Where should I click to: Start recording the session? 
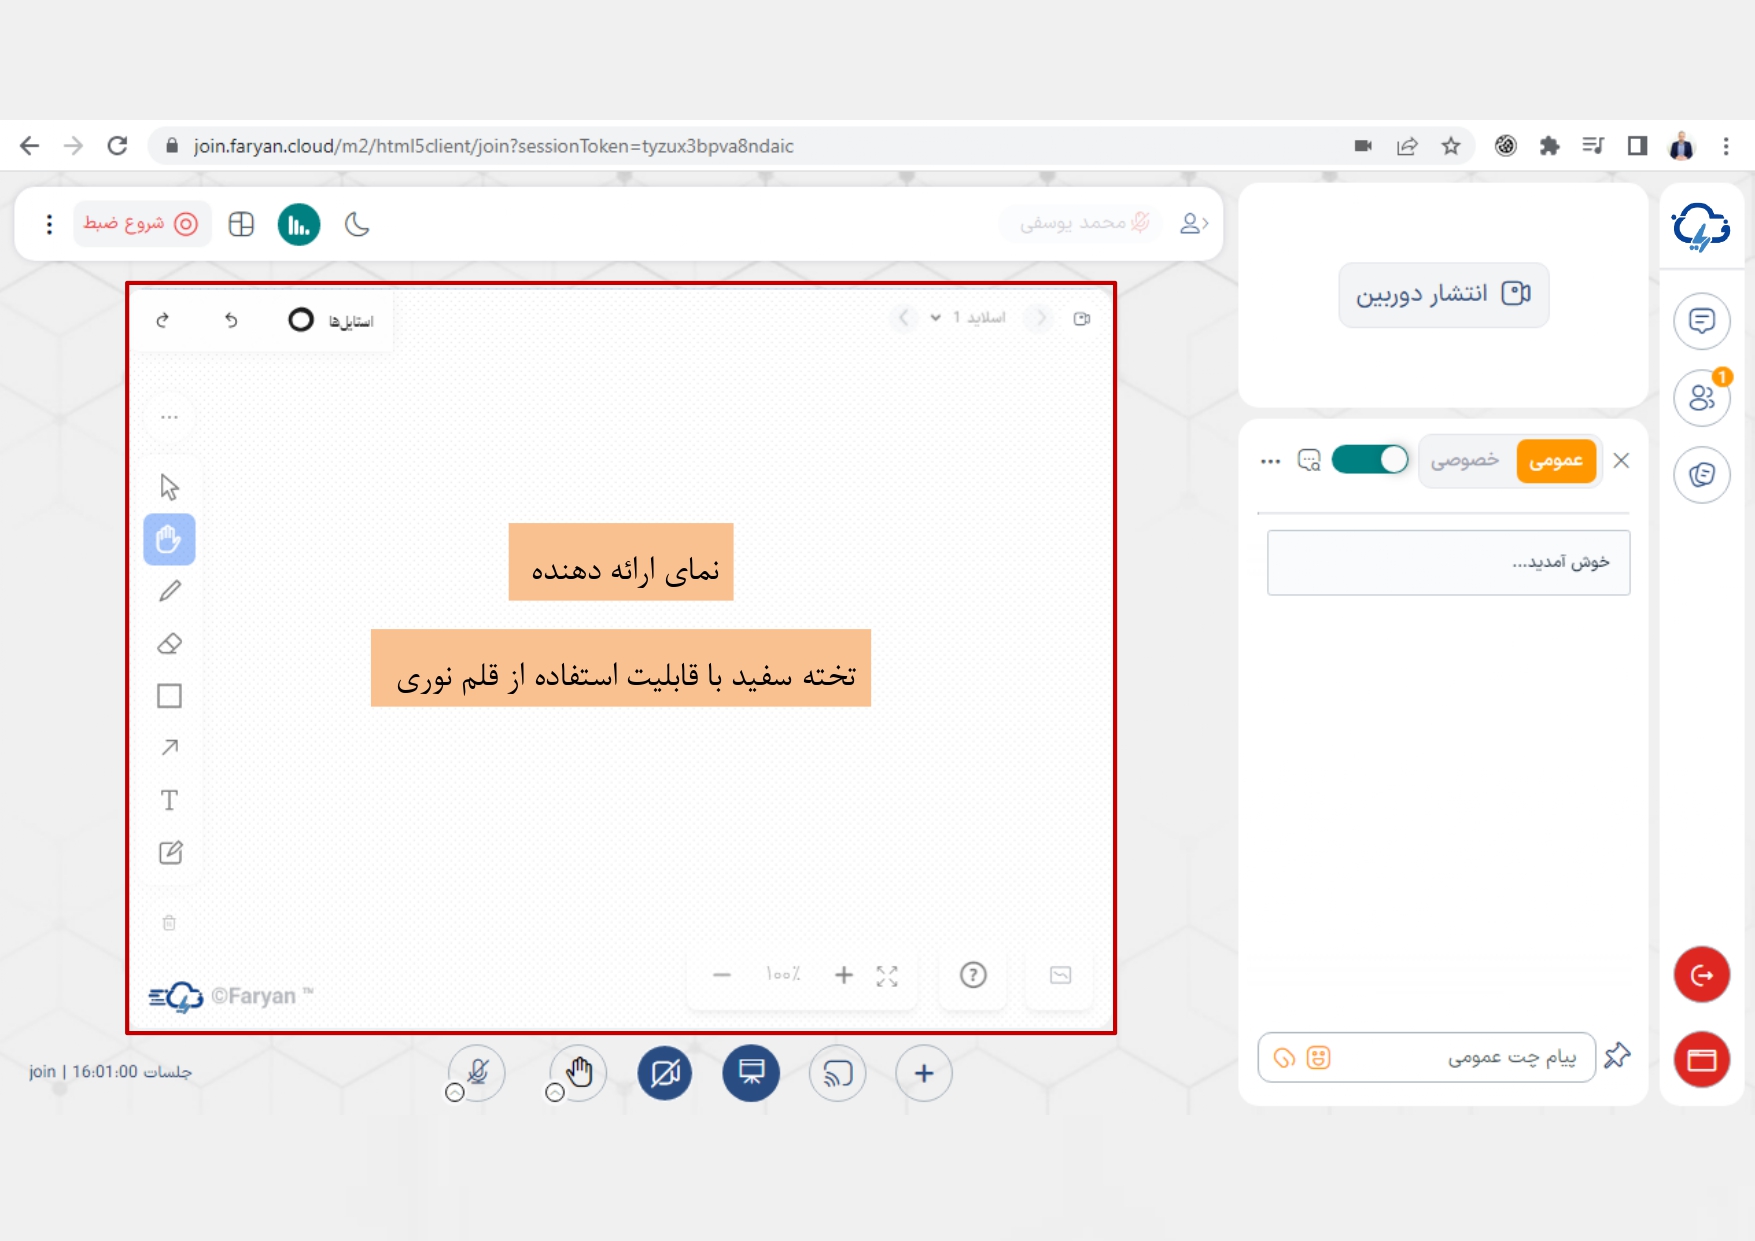(x=141, y=224)
